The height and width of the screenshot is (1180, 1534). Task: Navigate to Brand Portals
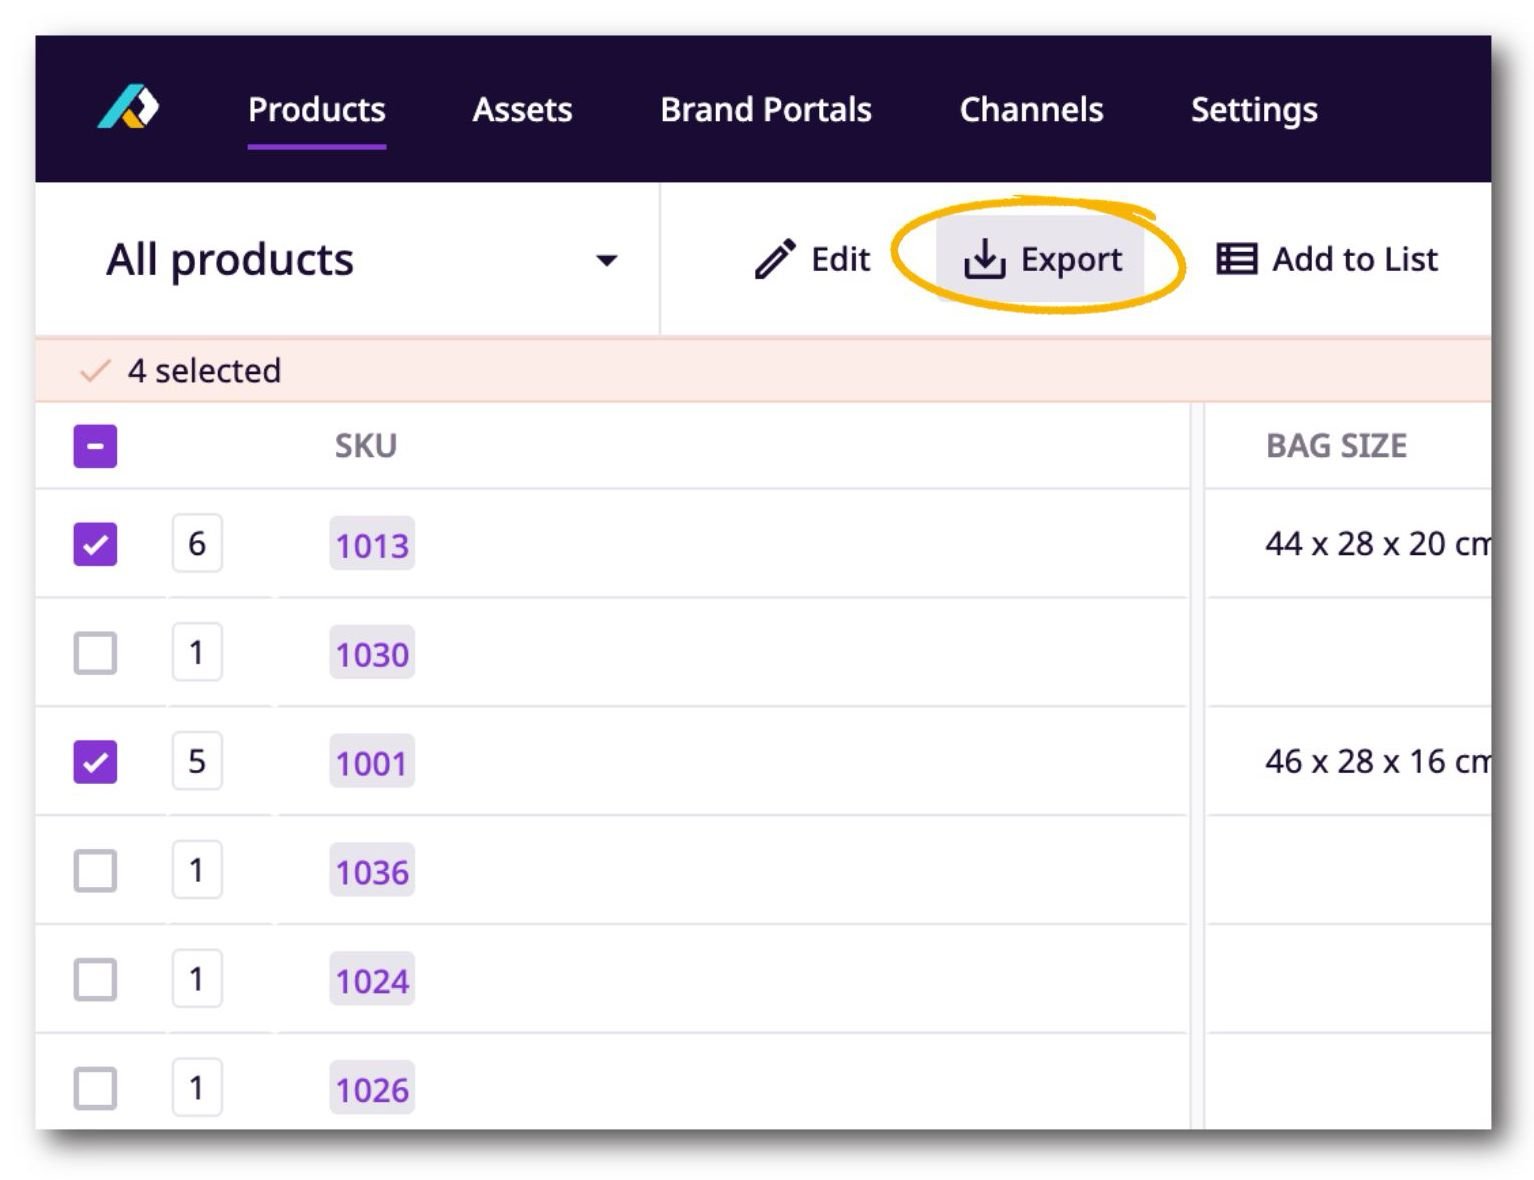[765, 110]
